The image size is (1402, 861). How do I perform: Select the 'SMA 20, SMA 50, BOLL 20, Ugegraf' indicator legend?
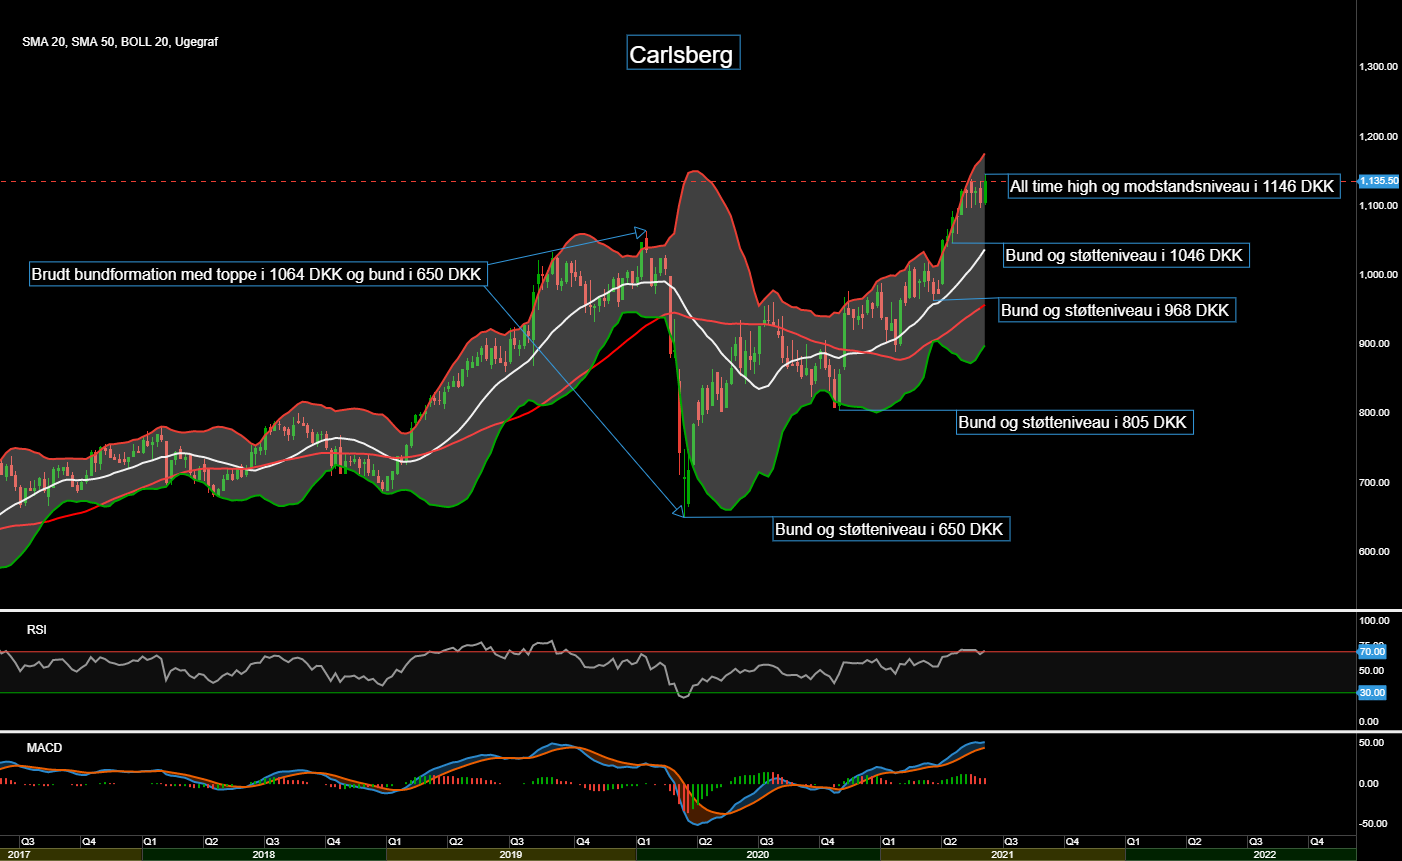120,42
